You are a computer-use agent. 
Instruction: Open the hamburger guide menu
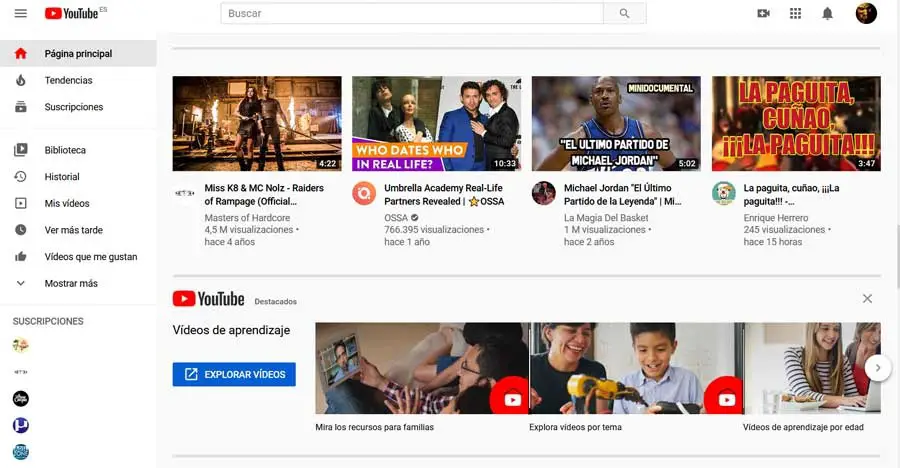coord(21,13)
